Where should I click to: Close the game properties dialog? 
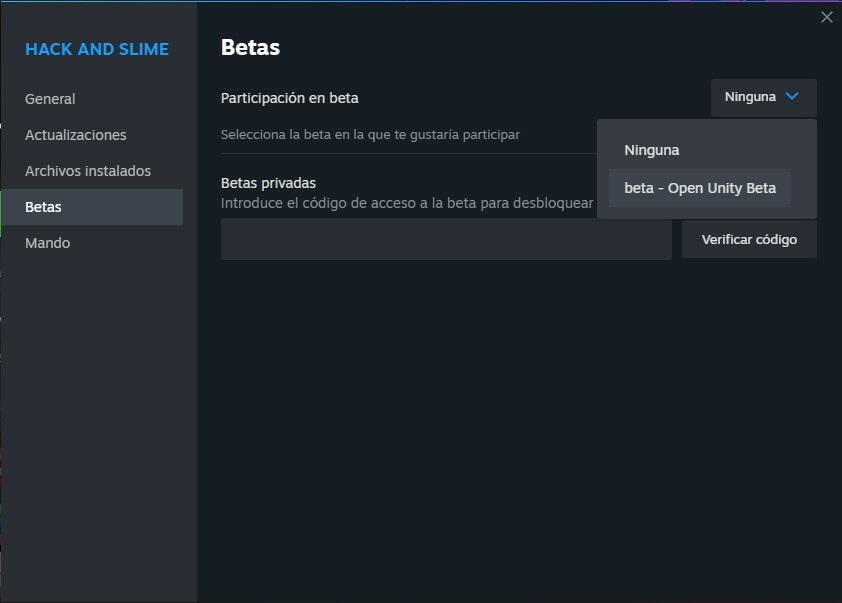point(827,17)
